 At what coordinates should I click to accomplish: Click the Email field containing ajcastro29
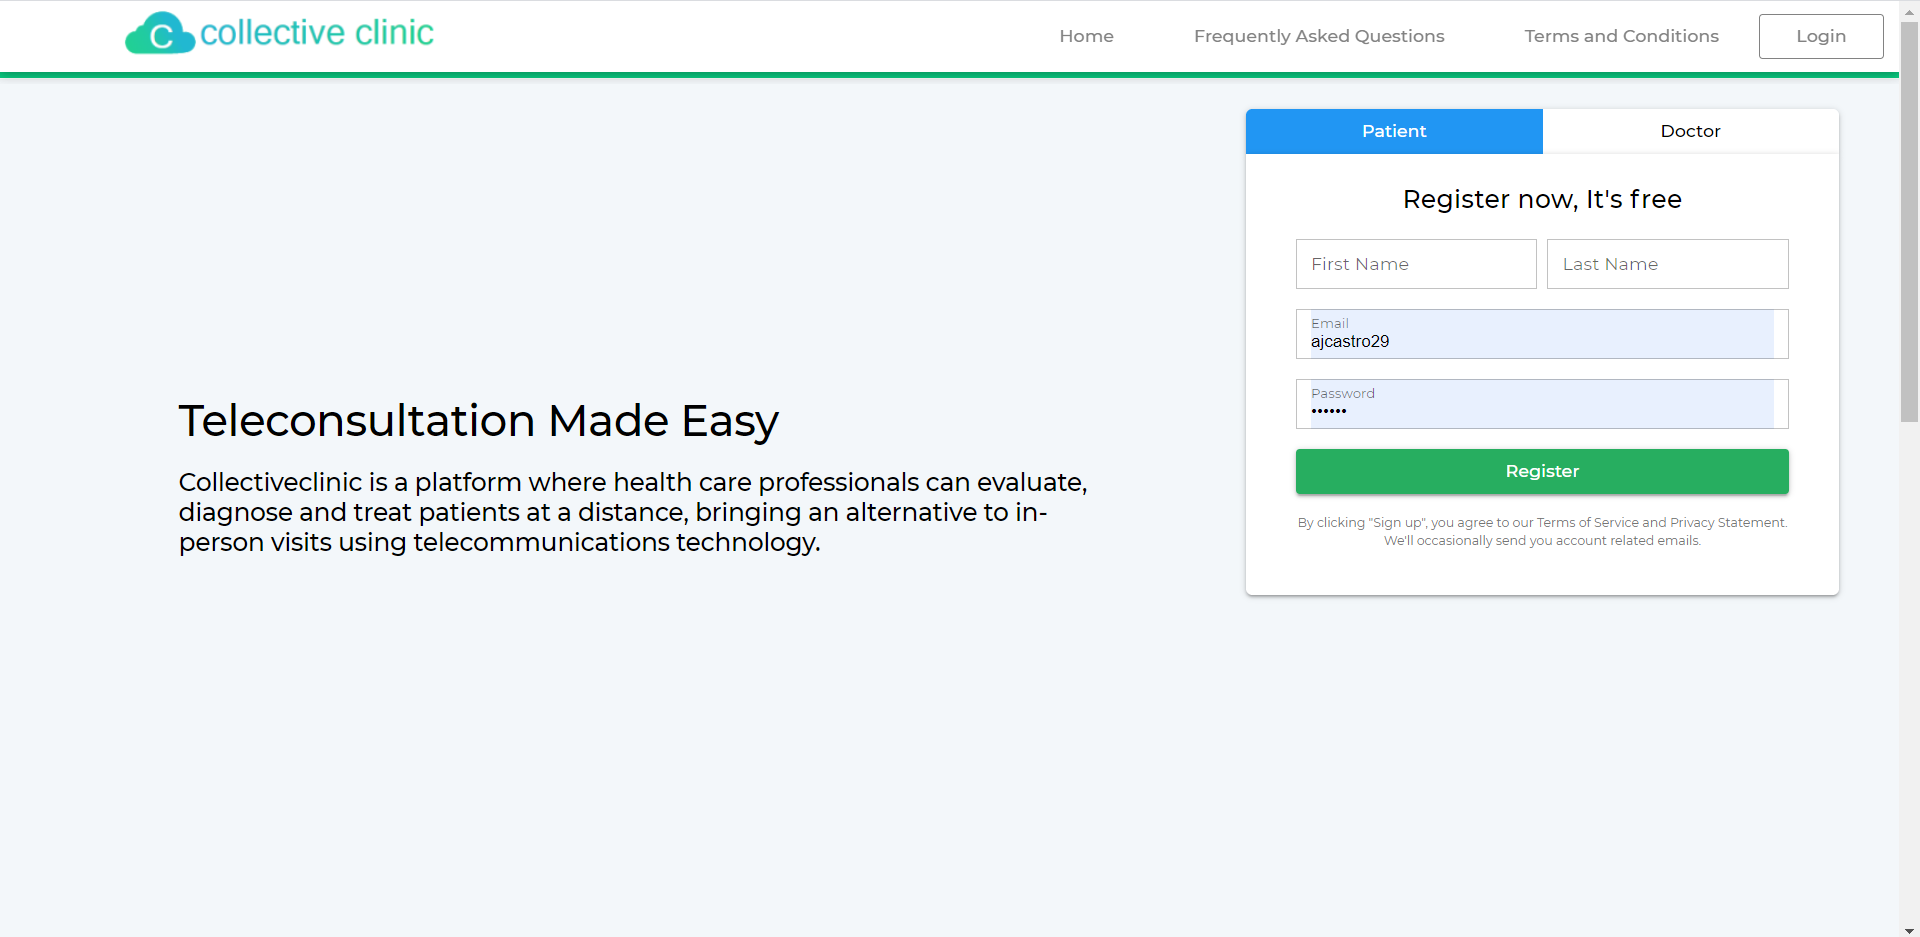tap(1542, 334)
